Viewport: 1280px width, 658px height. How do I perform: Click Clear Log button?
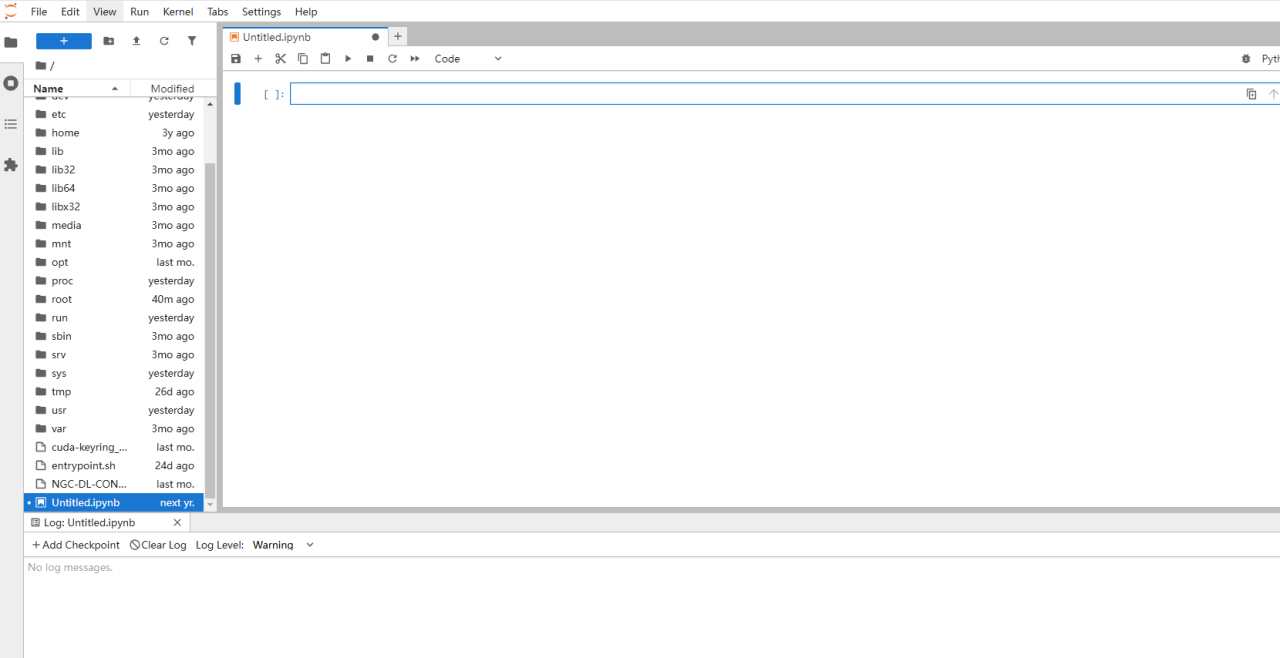158,545
